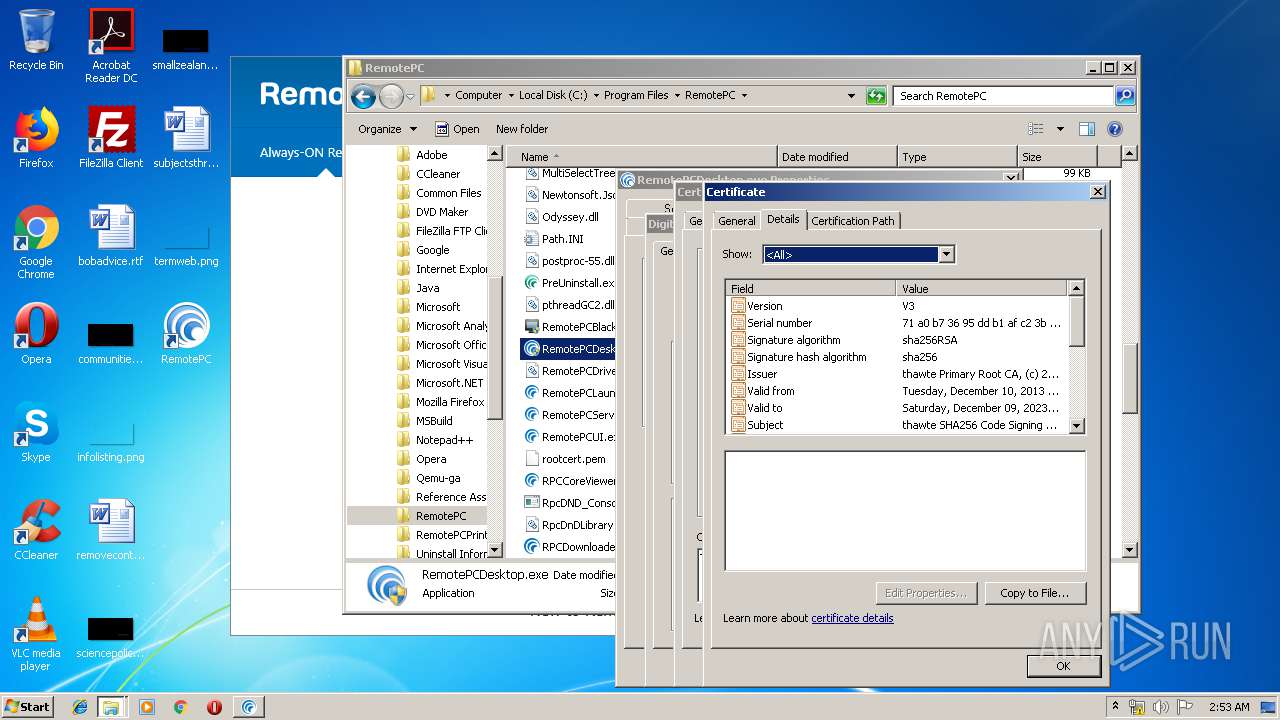Click Chrome icon in taskbar
Image resolution: width=1280 pixels, height=720 pixels.
(x=181, y=707)
